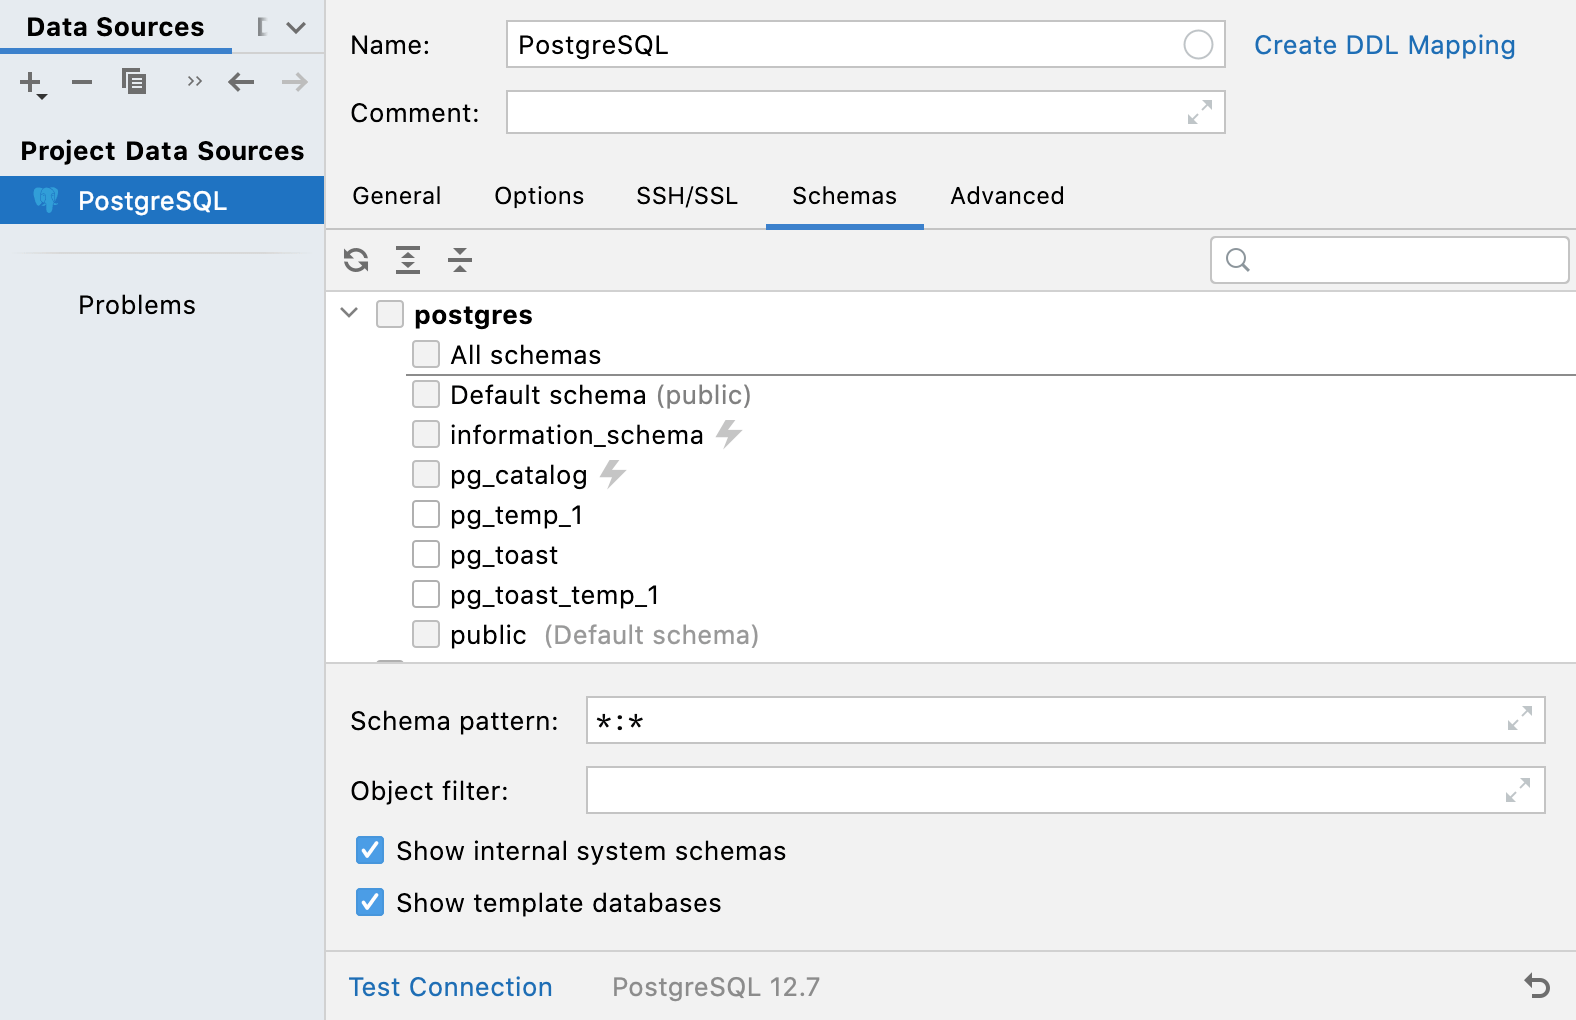Image resolution: width=1576 pixels, height=1020 pixels.
Task: Collapse the postgres database node
Action: (x=349, y=313)
